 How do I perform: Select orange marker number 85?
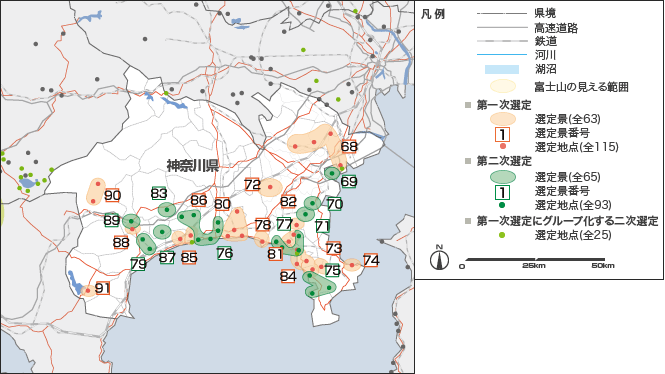pos(189,257)
